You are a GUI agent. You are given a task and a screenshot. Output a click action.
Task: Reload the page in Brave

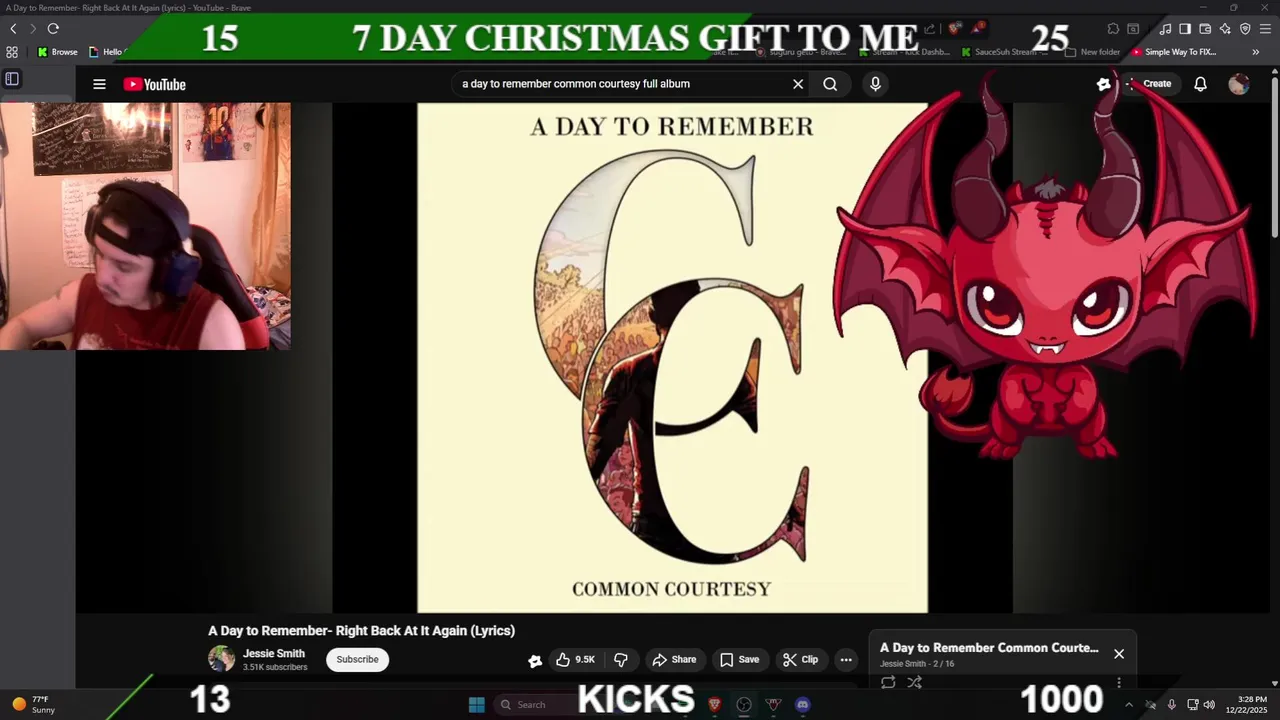[53, 29]
